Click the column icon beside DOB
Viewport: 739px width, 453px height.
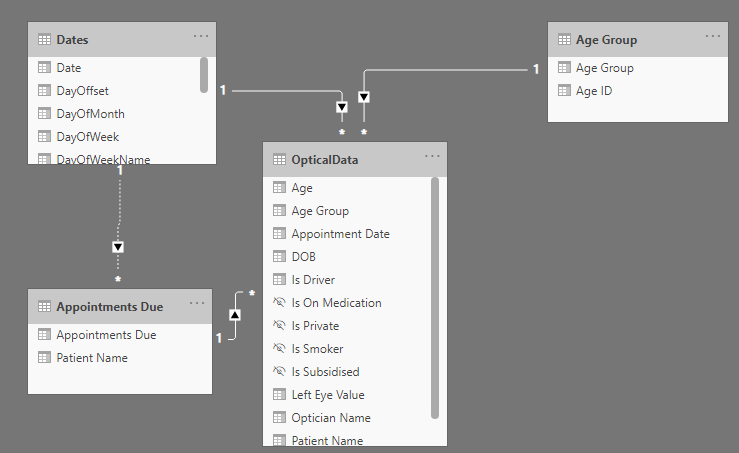click(279, 257)
